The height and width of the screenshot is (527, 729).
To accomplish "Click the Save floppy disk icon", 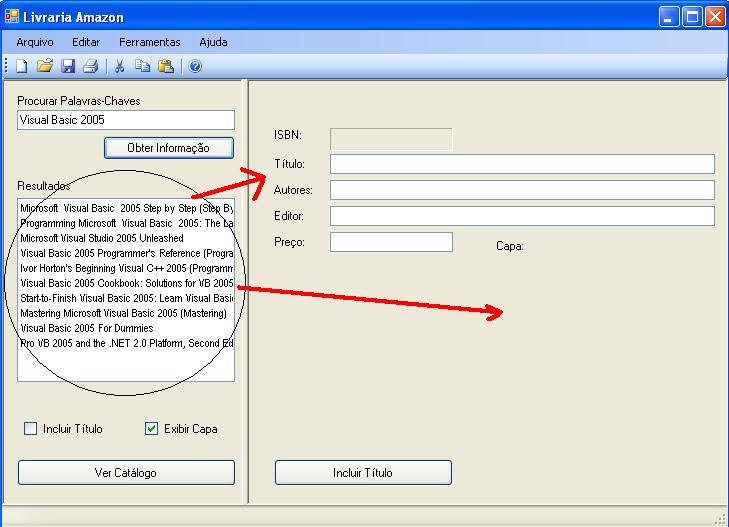I will tap(68, 66).
